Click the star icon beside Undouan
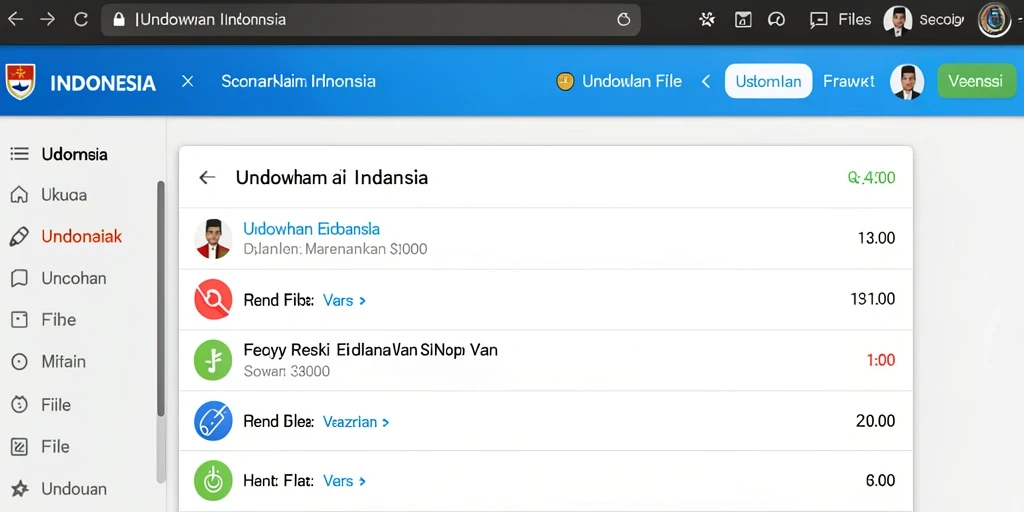This screenshot has height=512, width=1024. click(20, 488)
